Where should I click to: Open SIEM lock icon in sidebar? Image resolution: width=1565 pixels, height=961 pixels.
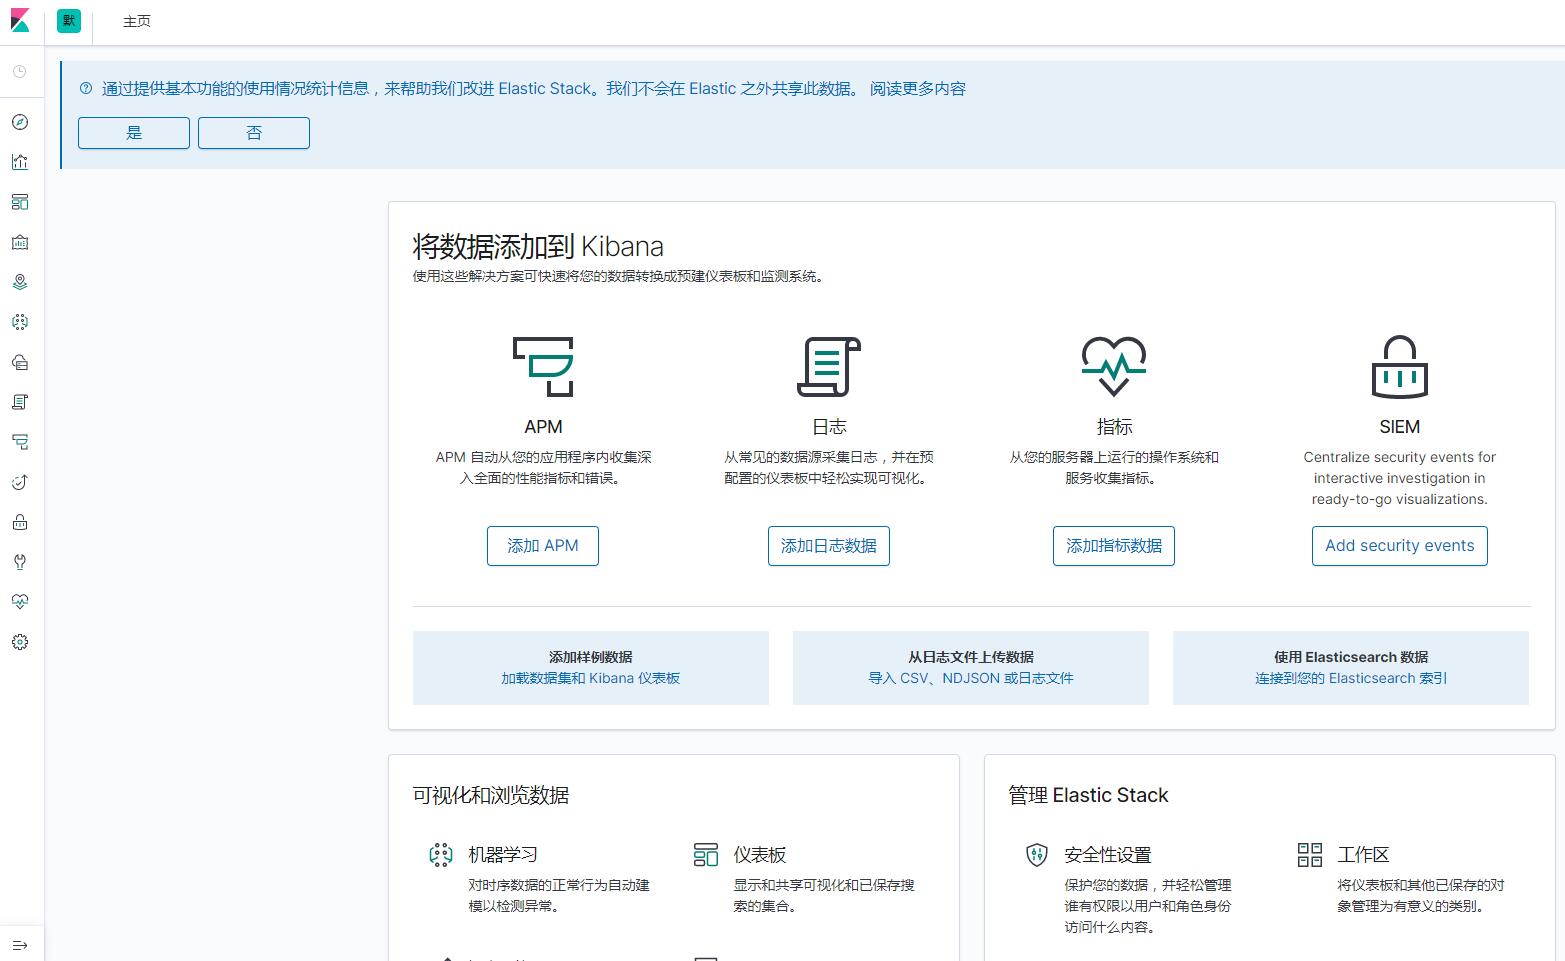20,522
